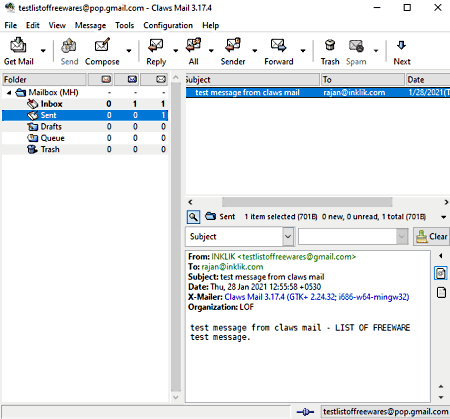
Task: Collapse the Mailbox (MH) tree node
Action: [9, 93]
